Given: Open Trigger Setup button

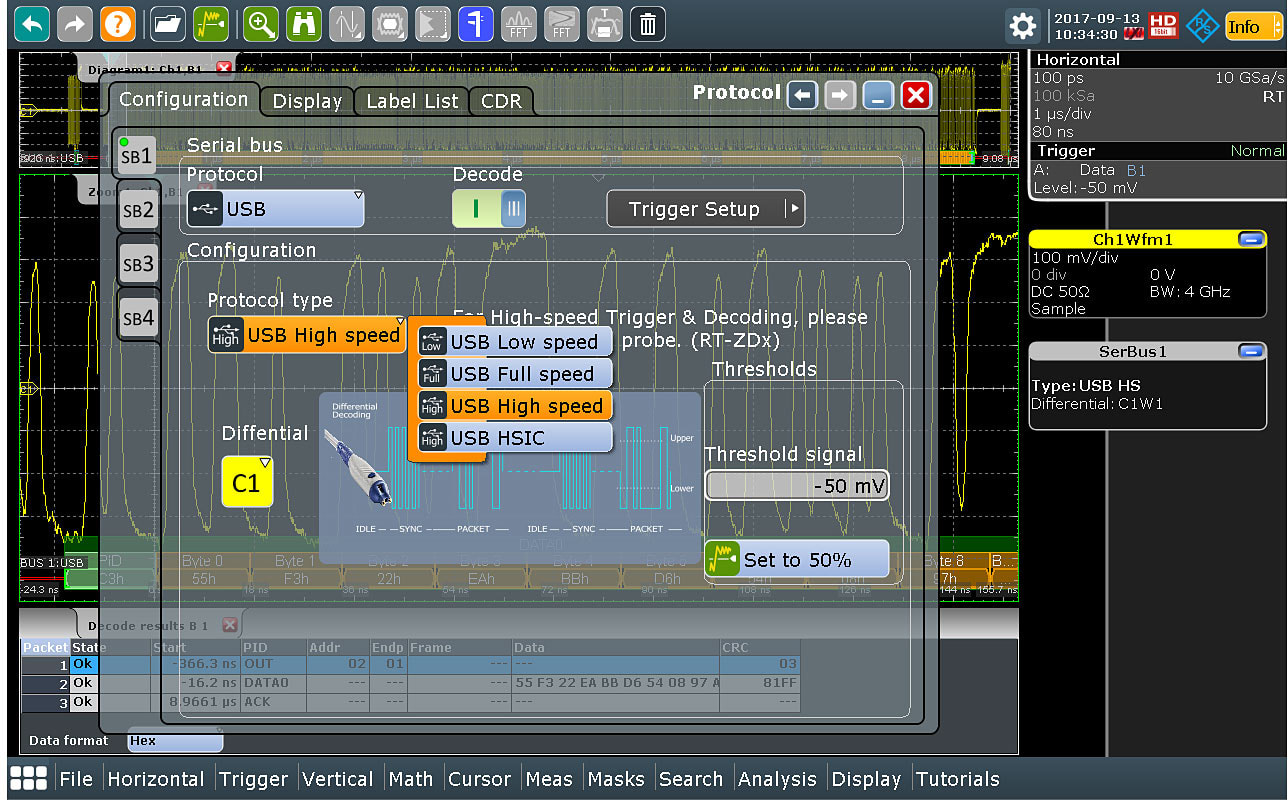Looking at the screenshot, I should [705, 209].
